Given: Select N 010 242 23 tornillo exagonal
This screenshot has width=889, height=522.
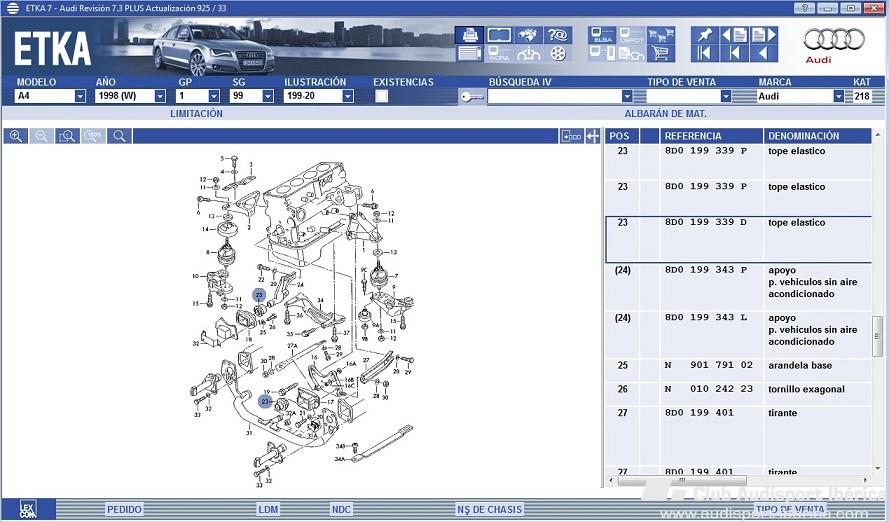Looking at the screenshot, I should [x=738, y=394].
